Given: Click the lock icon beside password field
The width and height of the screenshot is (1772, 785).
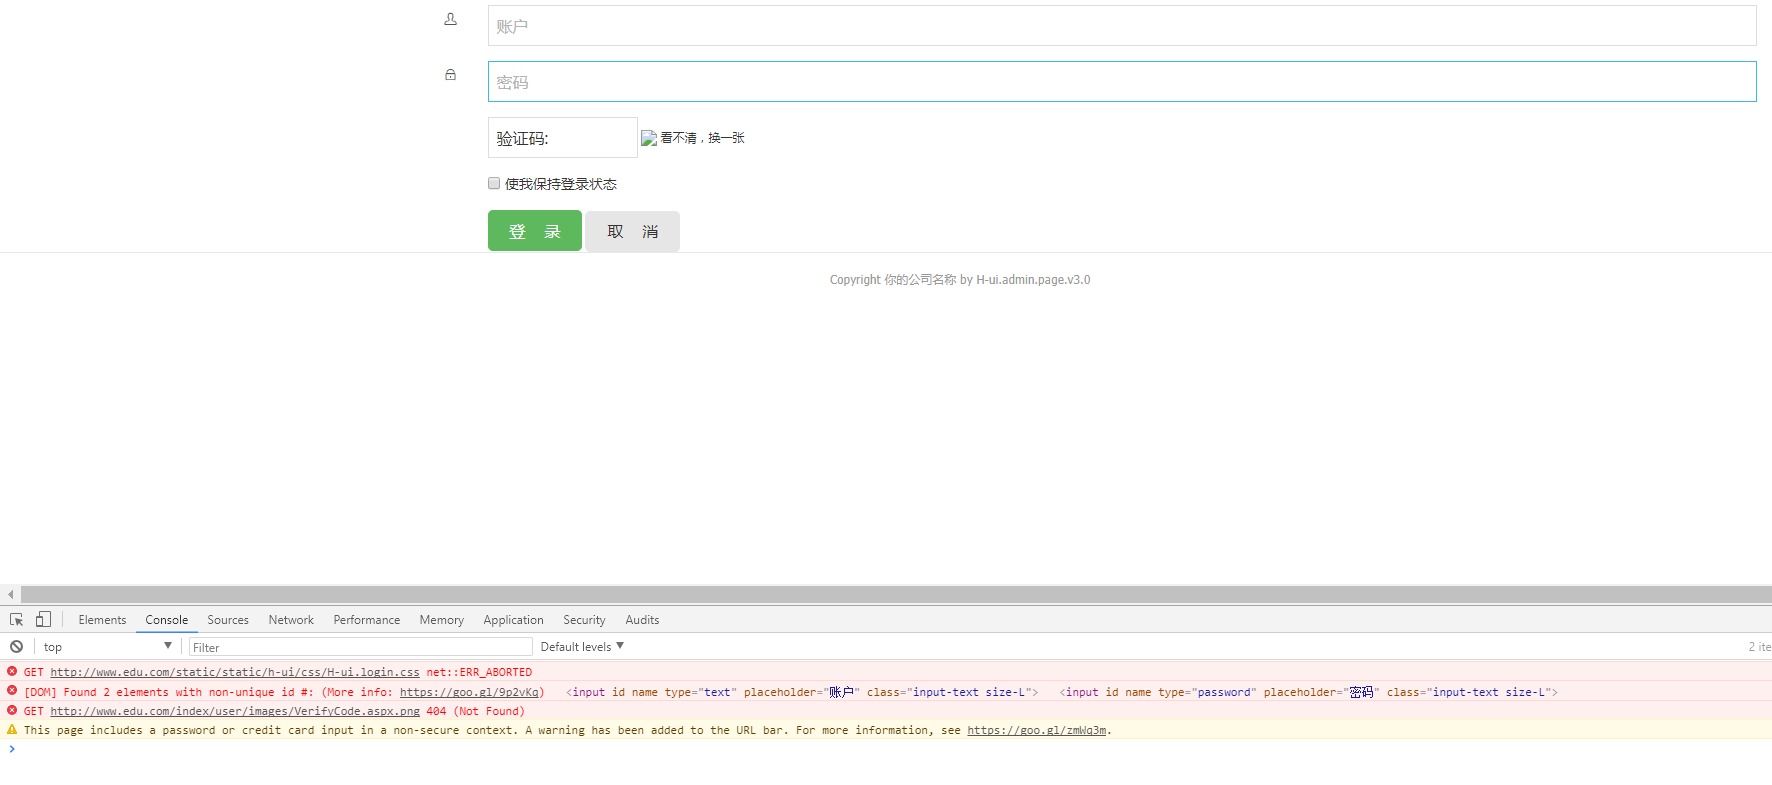Looking at the screenshot, I should click(450, 75).
